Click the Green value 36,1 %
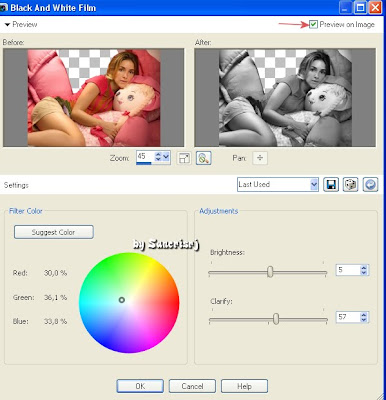 click(x=55, y=297)
